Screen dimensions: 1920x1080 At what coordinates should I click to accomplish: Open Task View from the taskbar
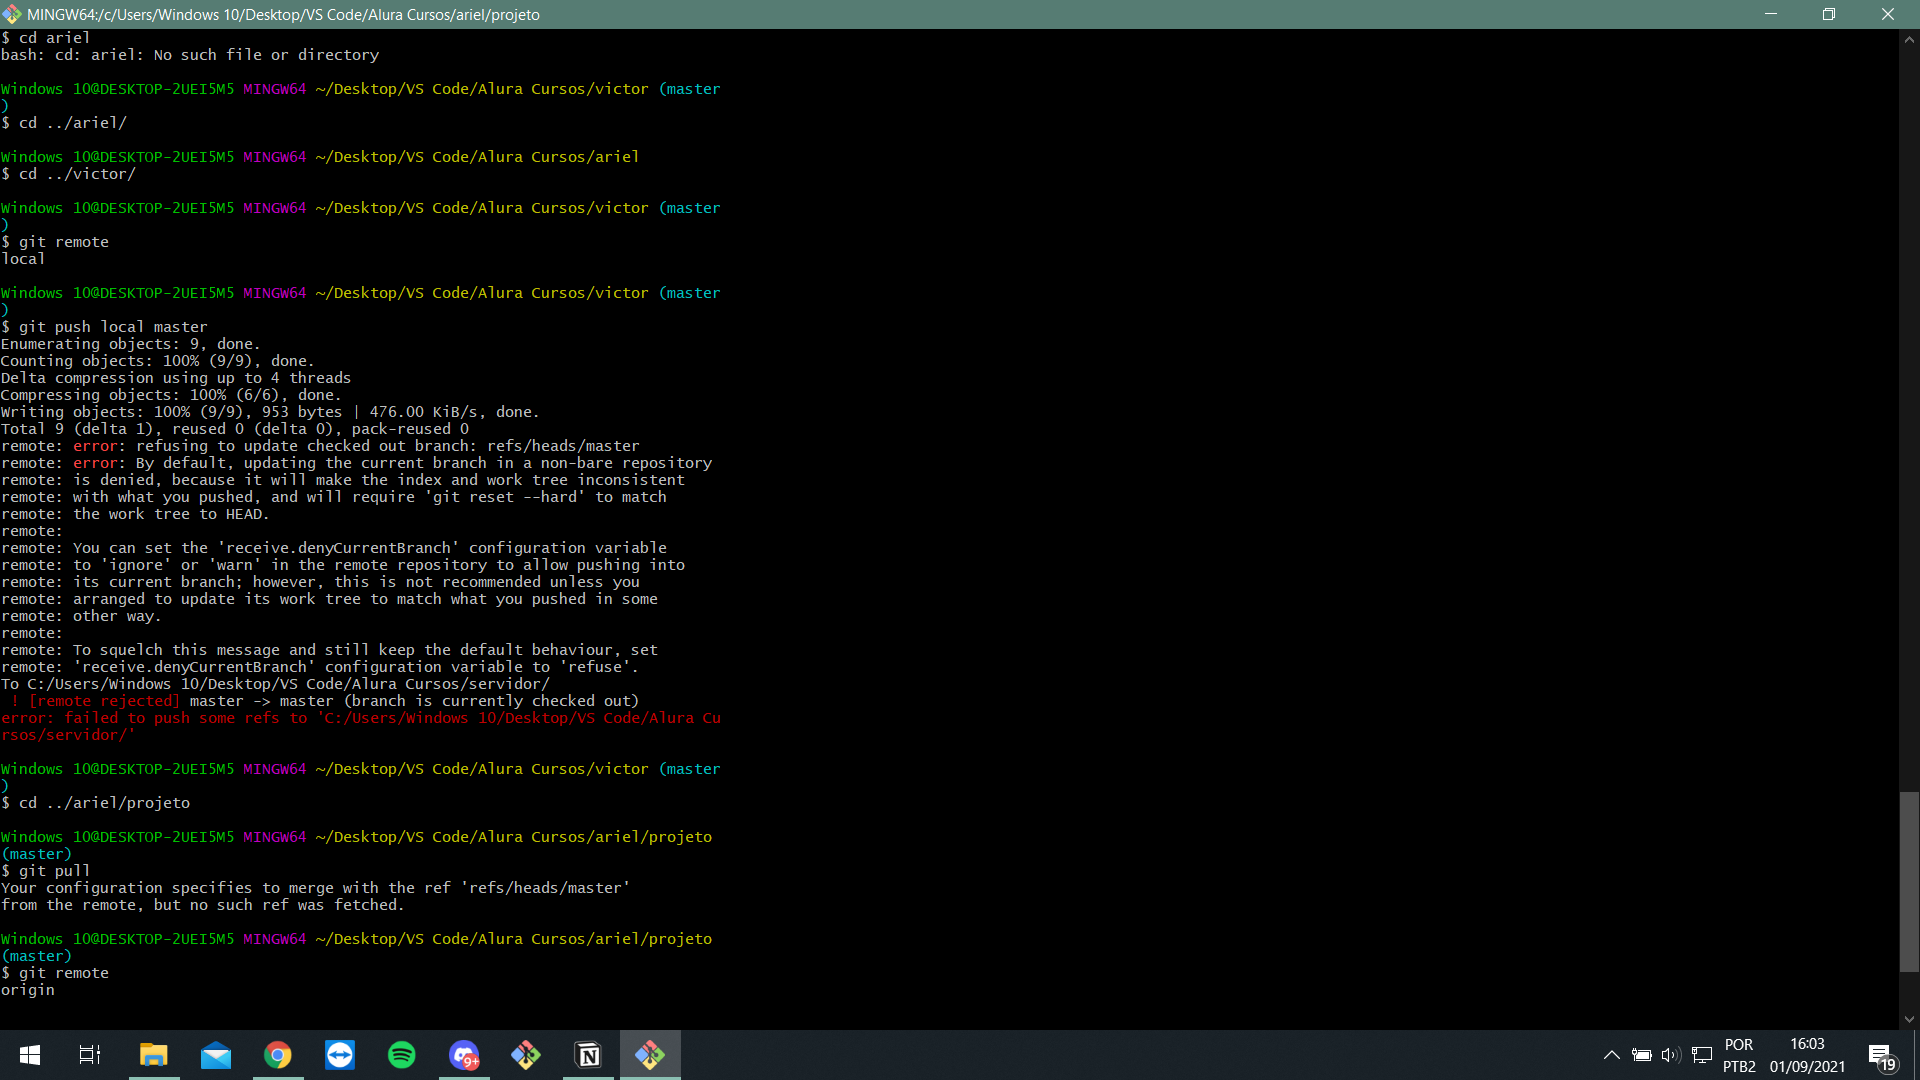click(x=90, y=1055)
